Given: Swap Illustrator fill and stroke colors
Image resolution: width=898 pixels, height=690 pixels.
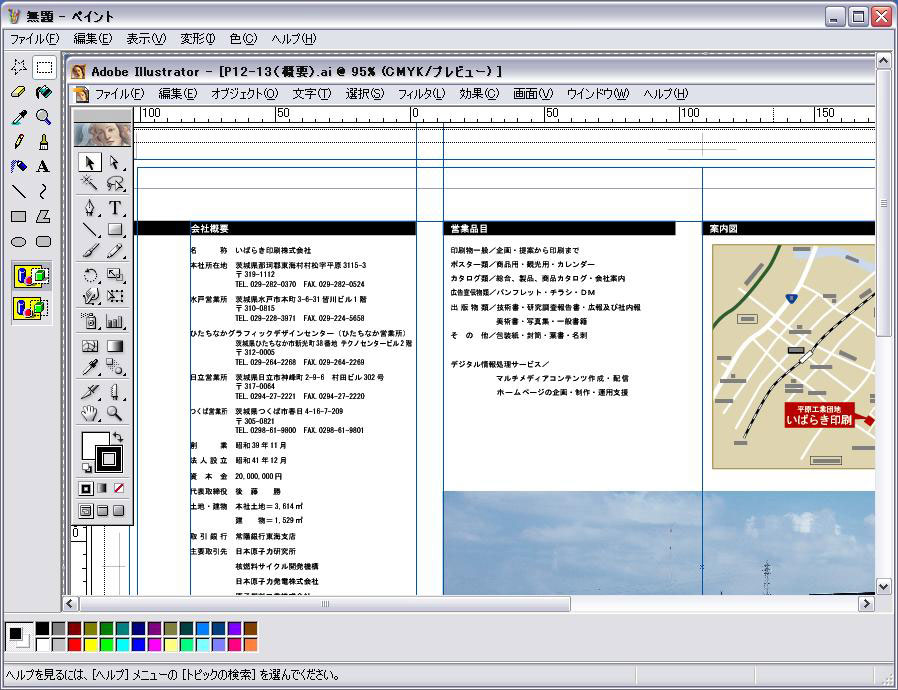Looking at the screenshot, I should 118,437.
